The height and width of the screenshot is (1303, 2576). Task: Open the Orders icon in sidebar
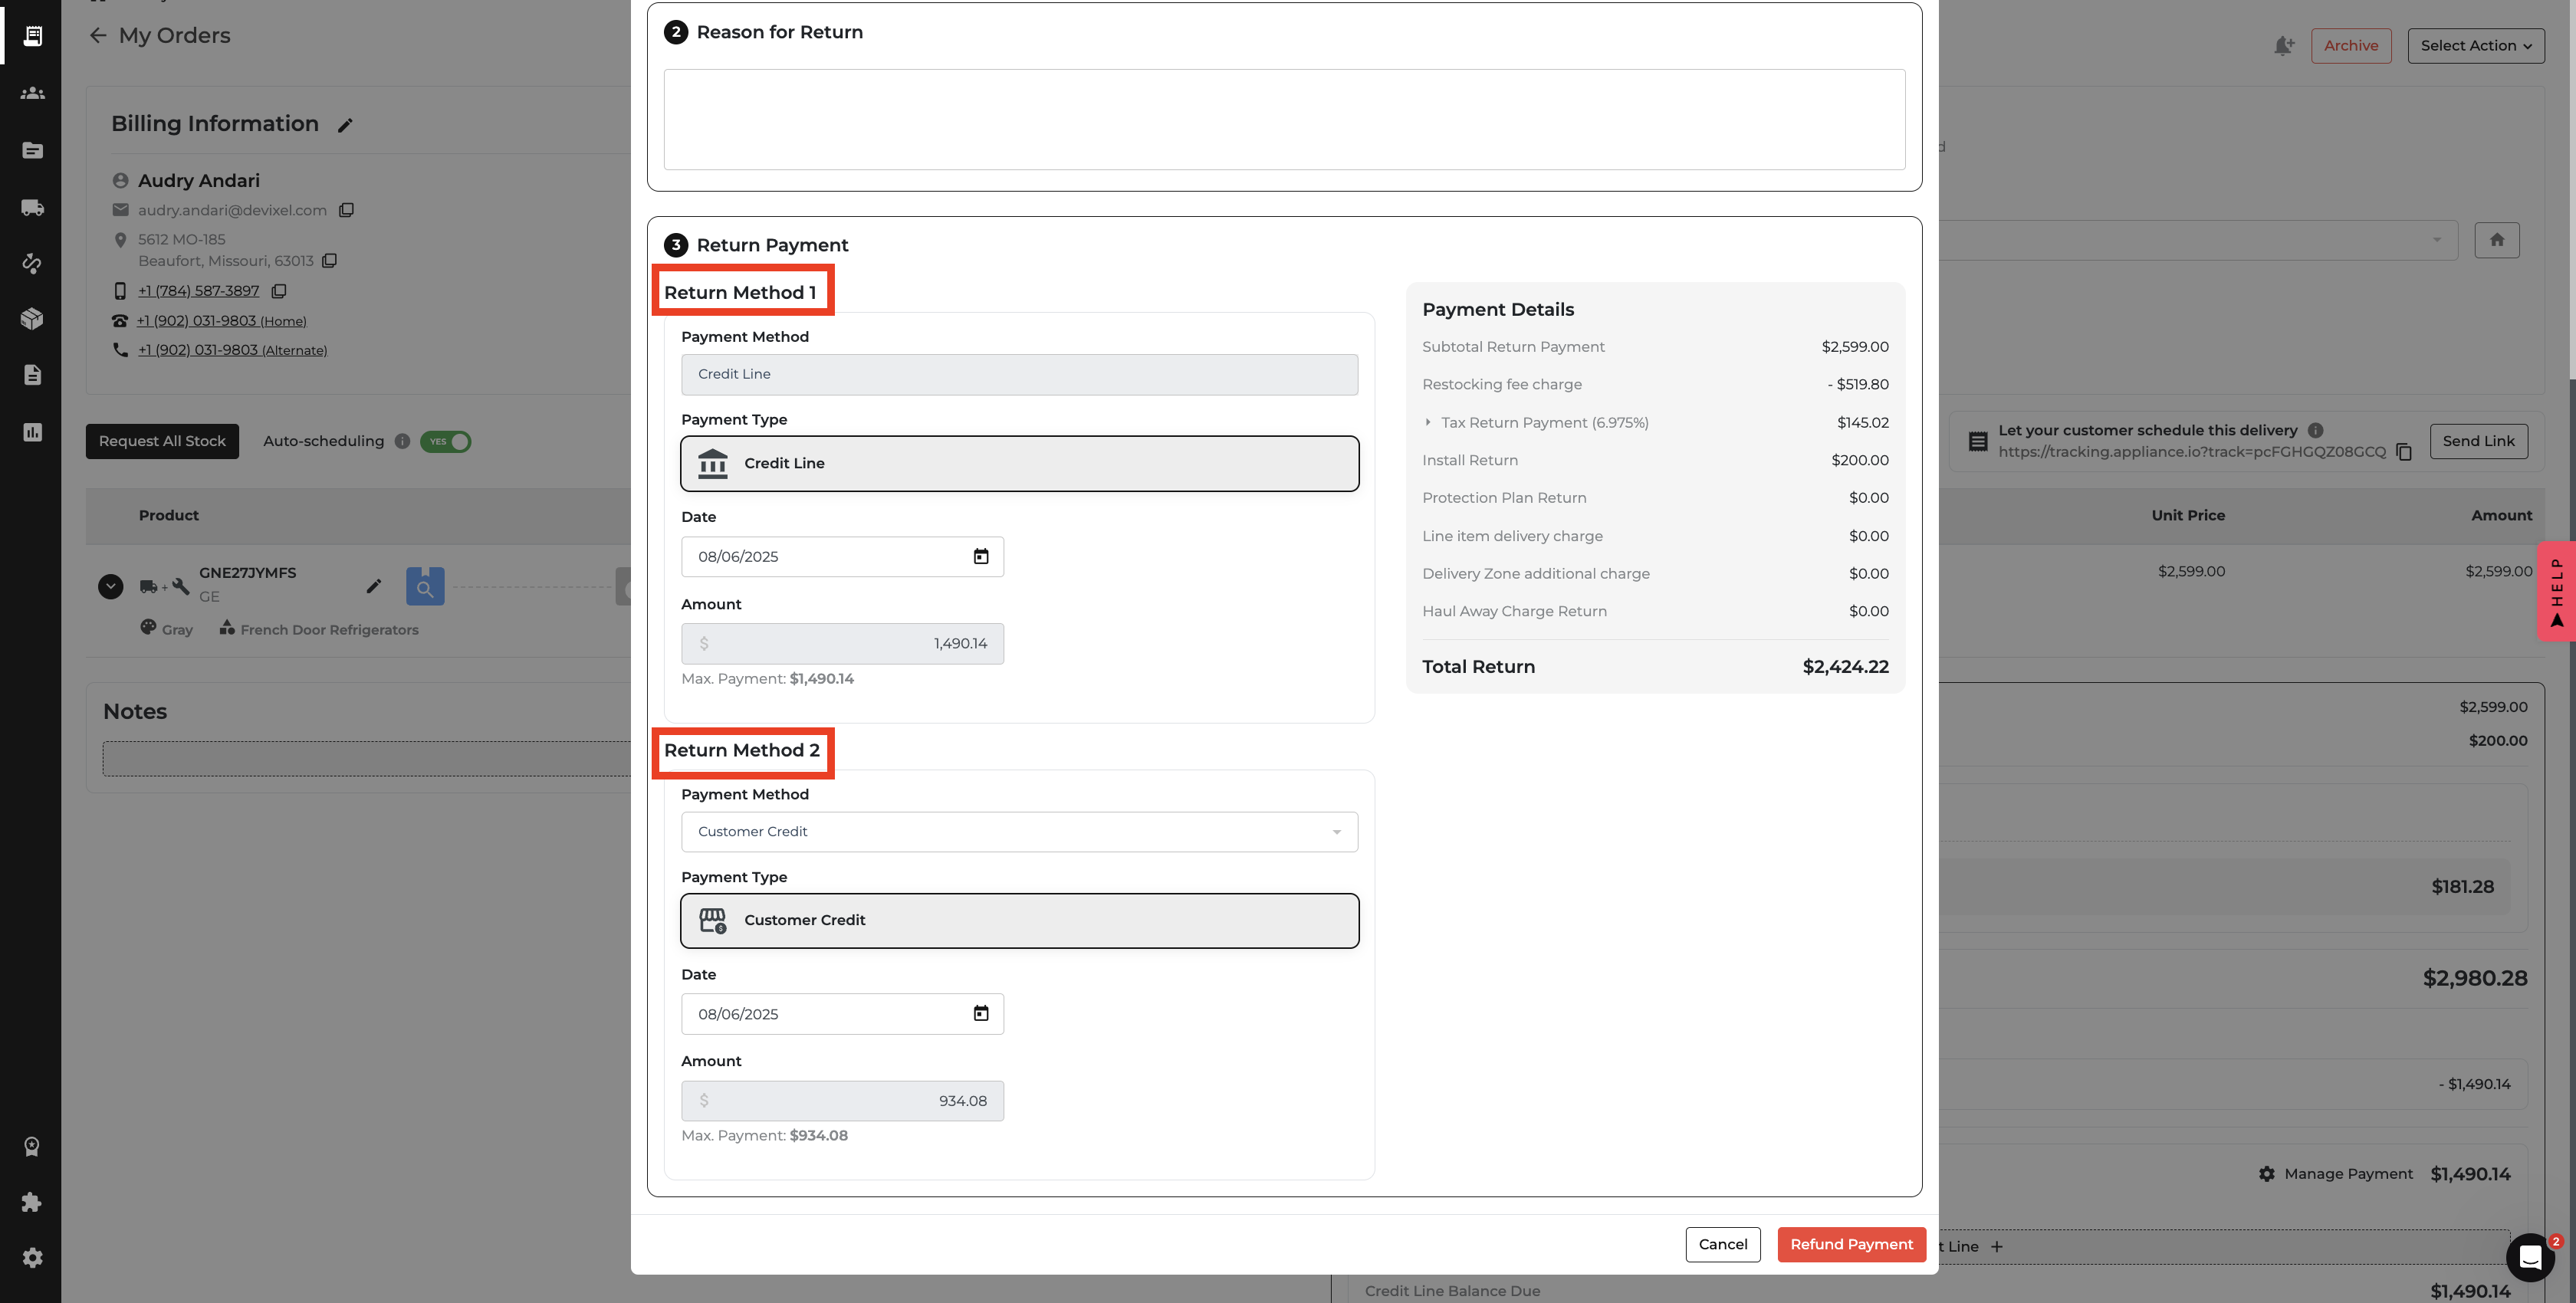point(32,36)
